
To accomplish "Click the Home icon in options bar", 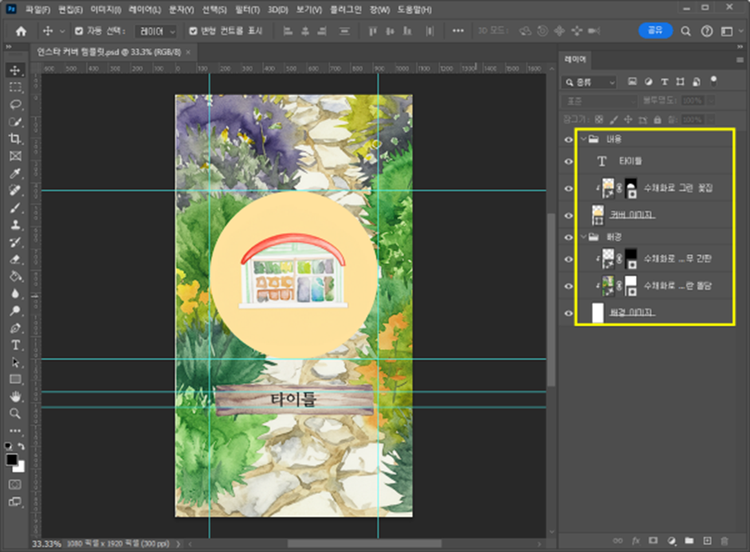I will tap(21, 31).
